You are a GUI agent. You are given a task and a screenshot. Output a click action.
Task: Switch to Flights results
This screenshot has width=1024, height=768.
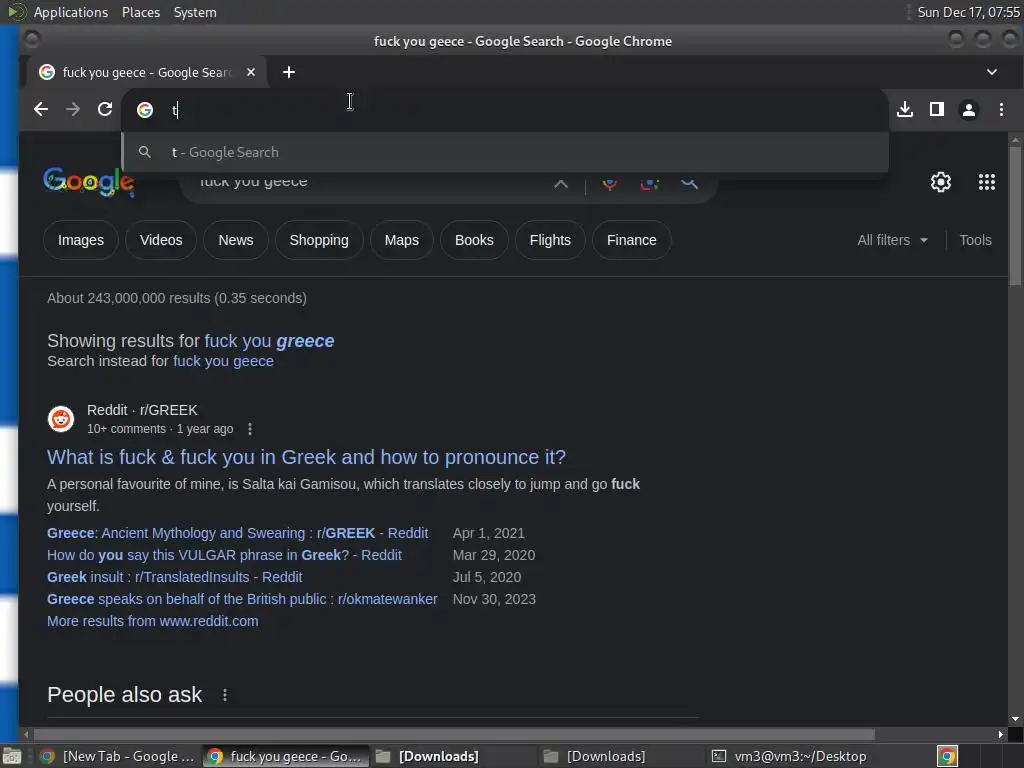[550, 240]
